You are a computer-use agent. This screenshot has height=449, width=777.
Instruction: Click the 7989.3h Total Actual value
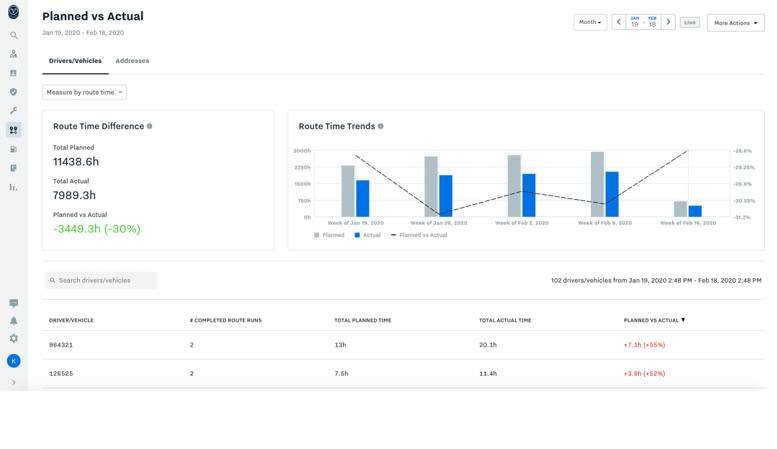click(74, 195)
